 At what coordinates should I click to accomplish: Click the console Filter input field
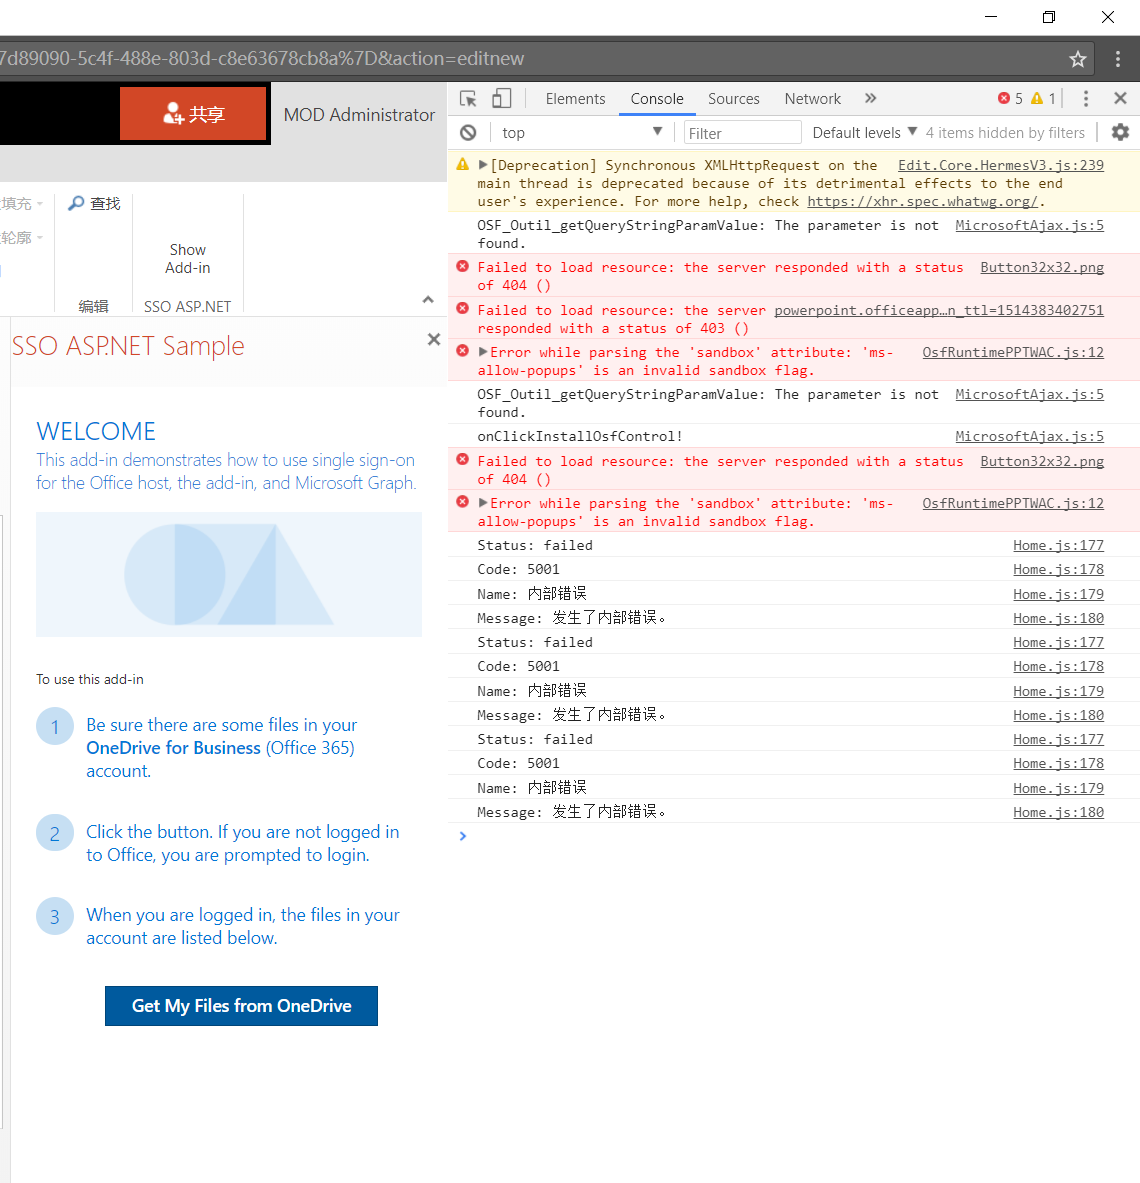[x=742, y=131]
